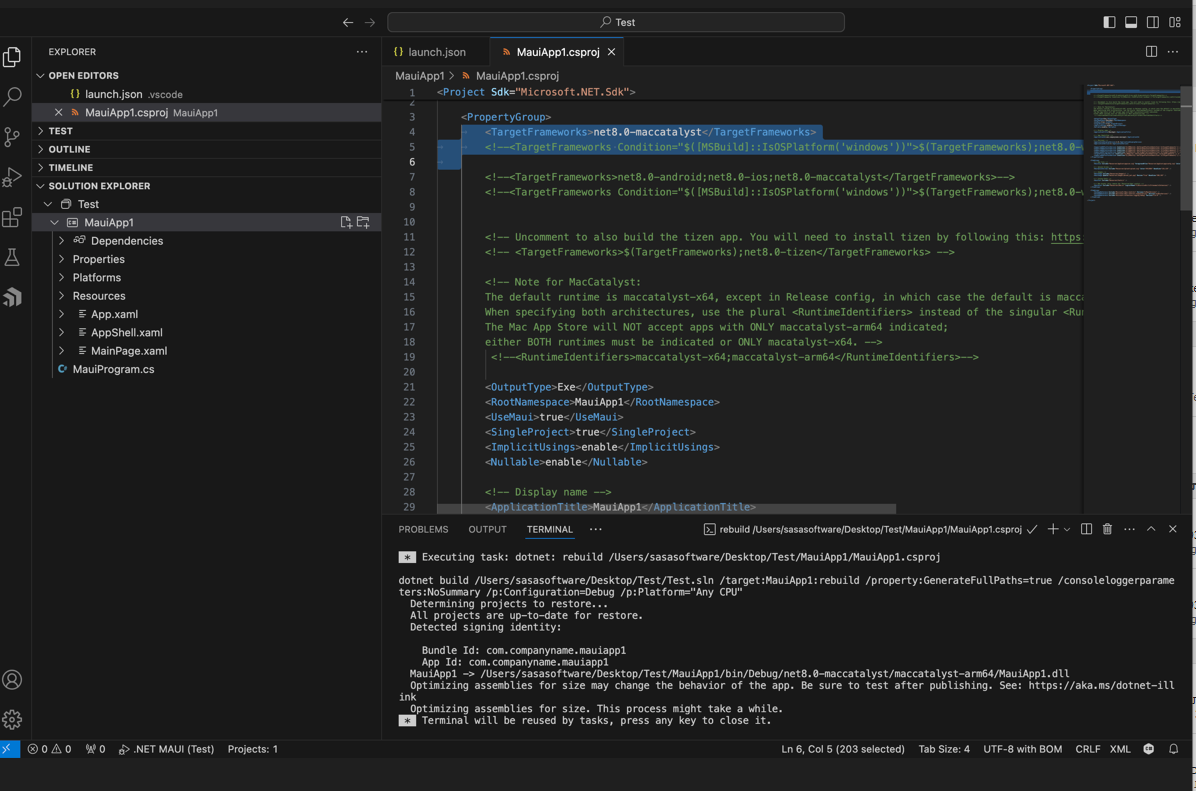Open the Manage gear settings
The image size is (1196, 791).
(13, 720)
